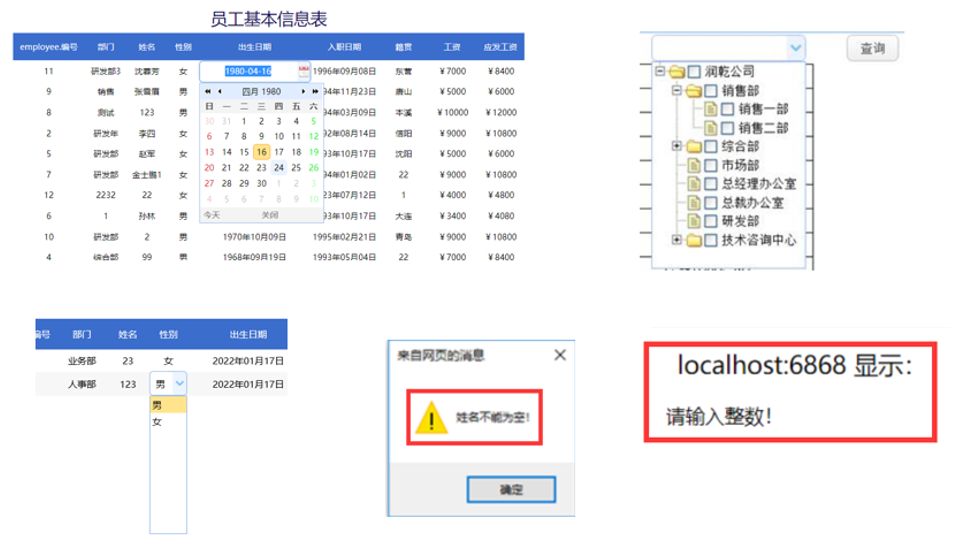Select day 24 in the calendar

pos(279,167)
